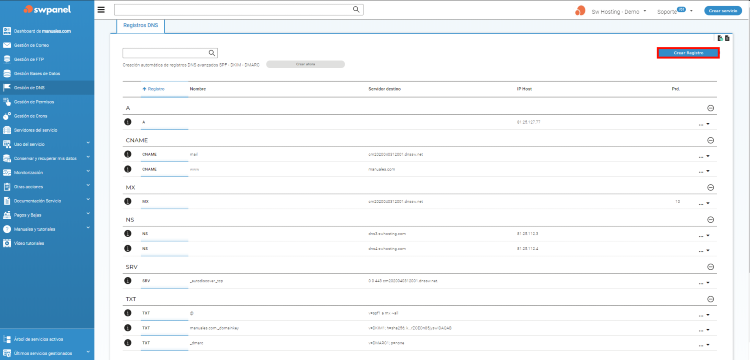Sort by the Registro column header

pyautogui.click(x=154, y=89)
